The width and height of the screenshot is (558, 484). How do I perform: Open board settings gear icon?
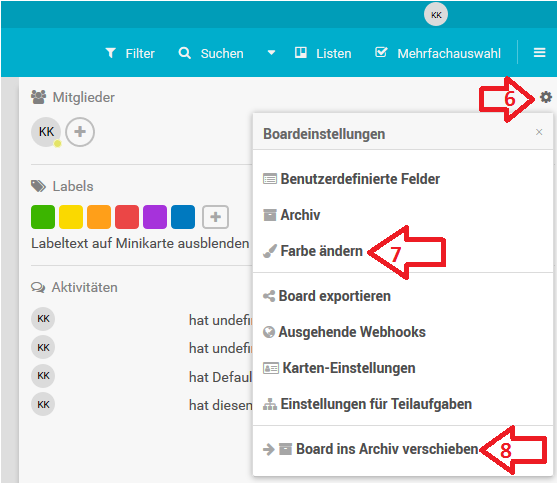point(546,97)
